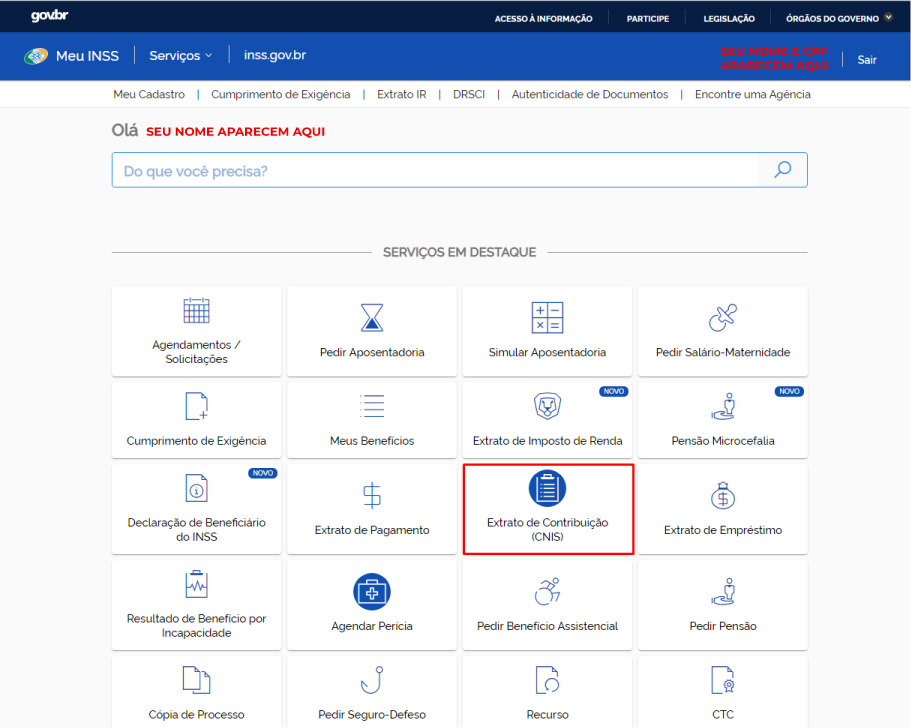This screenshot has height=728, width=911.
Task: Click the search magnifying glass icon
Action: [783, 170]
